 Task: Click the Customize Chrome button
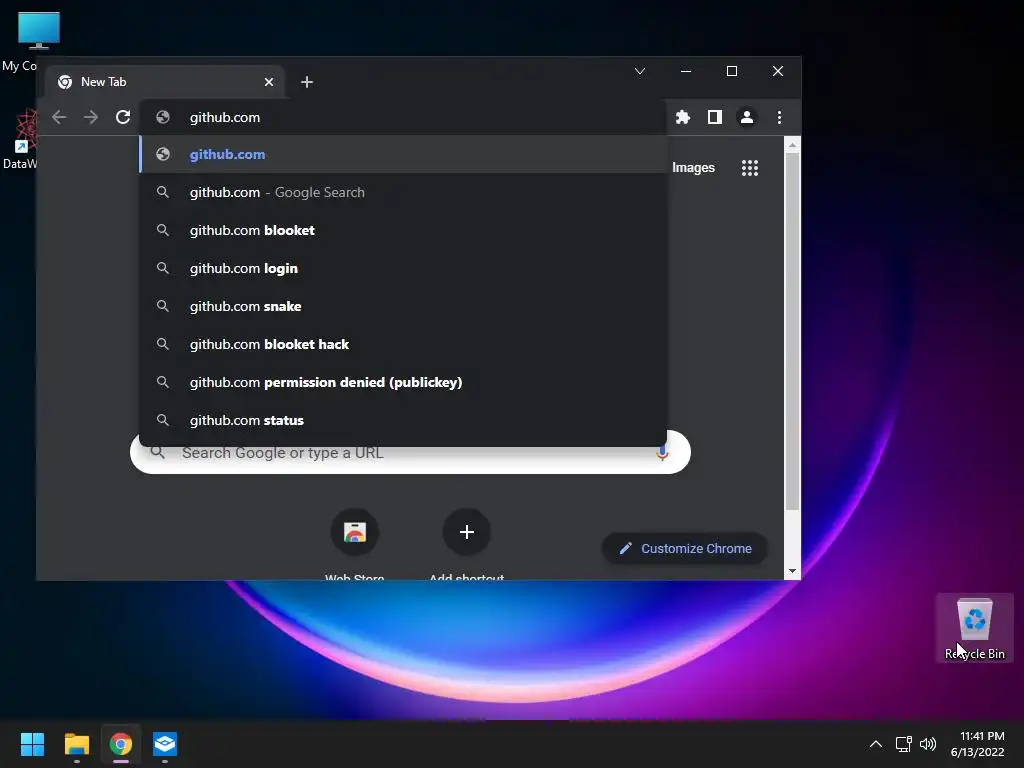pos(684,549)
